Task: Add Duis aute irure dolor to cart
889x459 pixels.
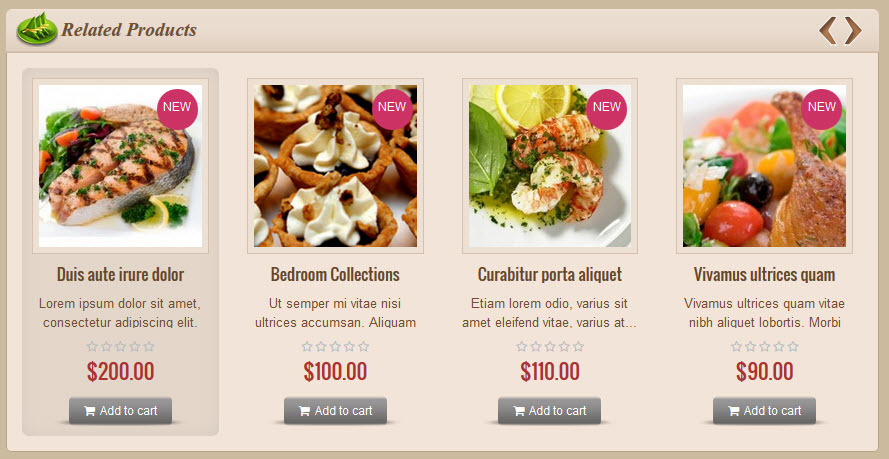Action: click(120, 411)
